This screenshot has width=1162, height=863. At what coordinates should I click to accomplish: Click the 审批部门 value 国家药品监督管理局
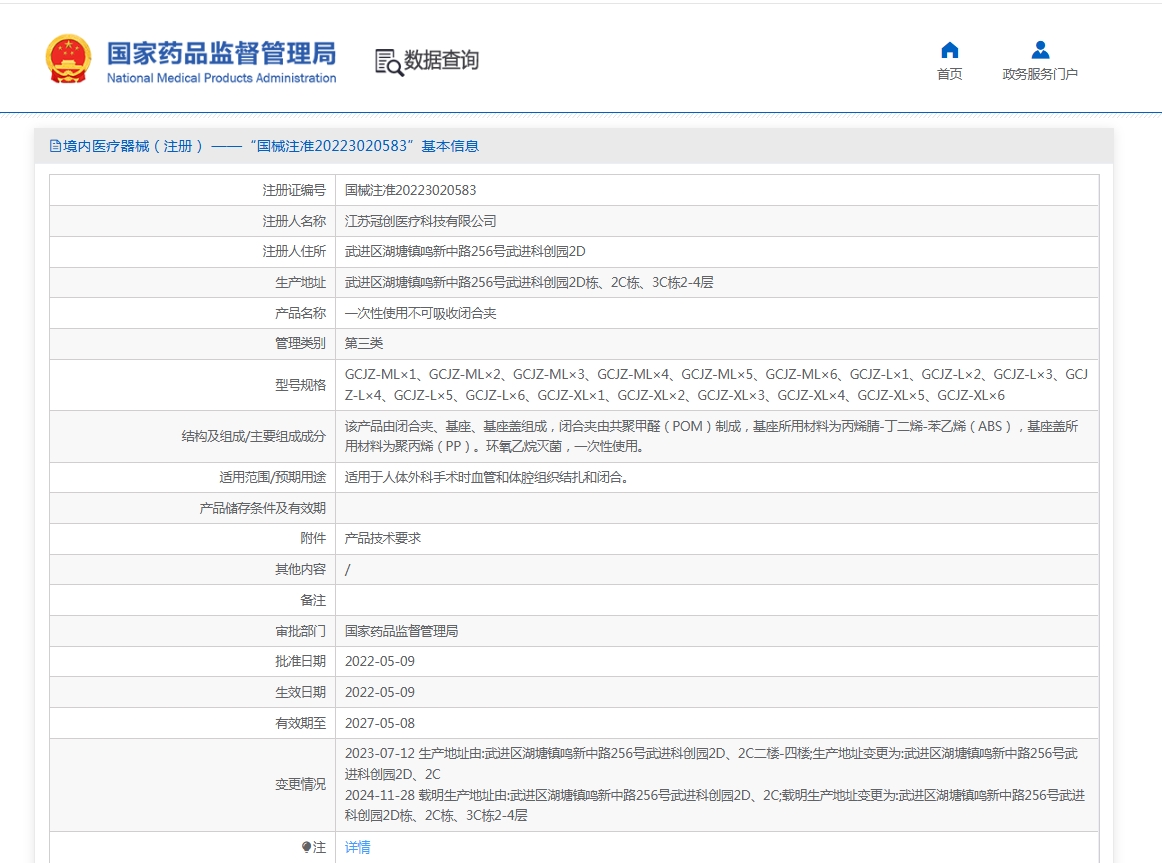(x=401, y=631)
